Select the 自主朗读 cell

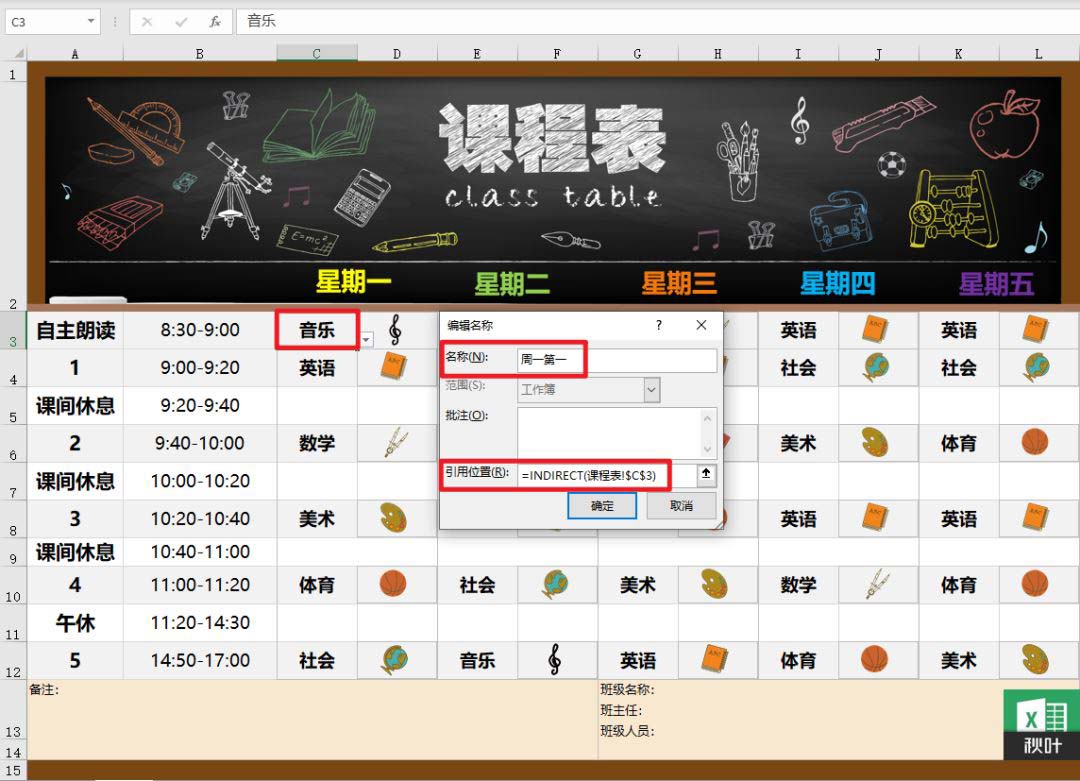click(x=75, y=331)
